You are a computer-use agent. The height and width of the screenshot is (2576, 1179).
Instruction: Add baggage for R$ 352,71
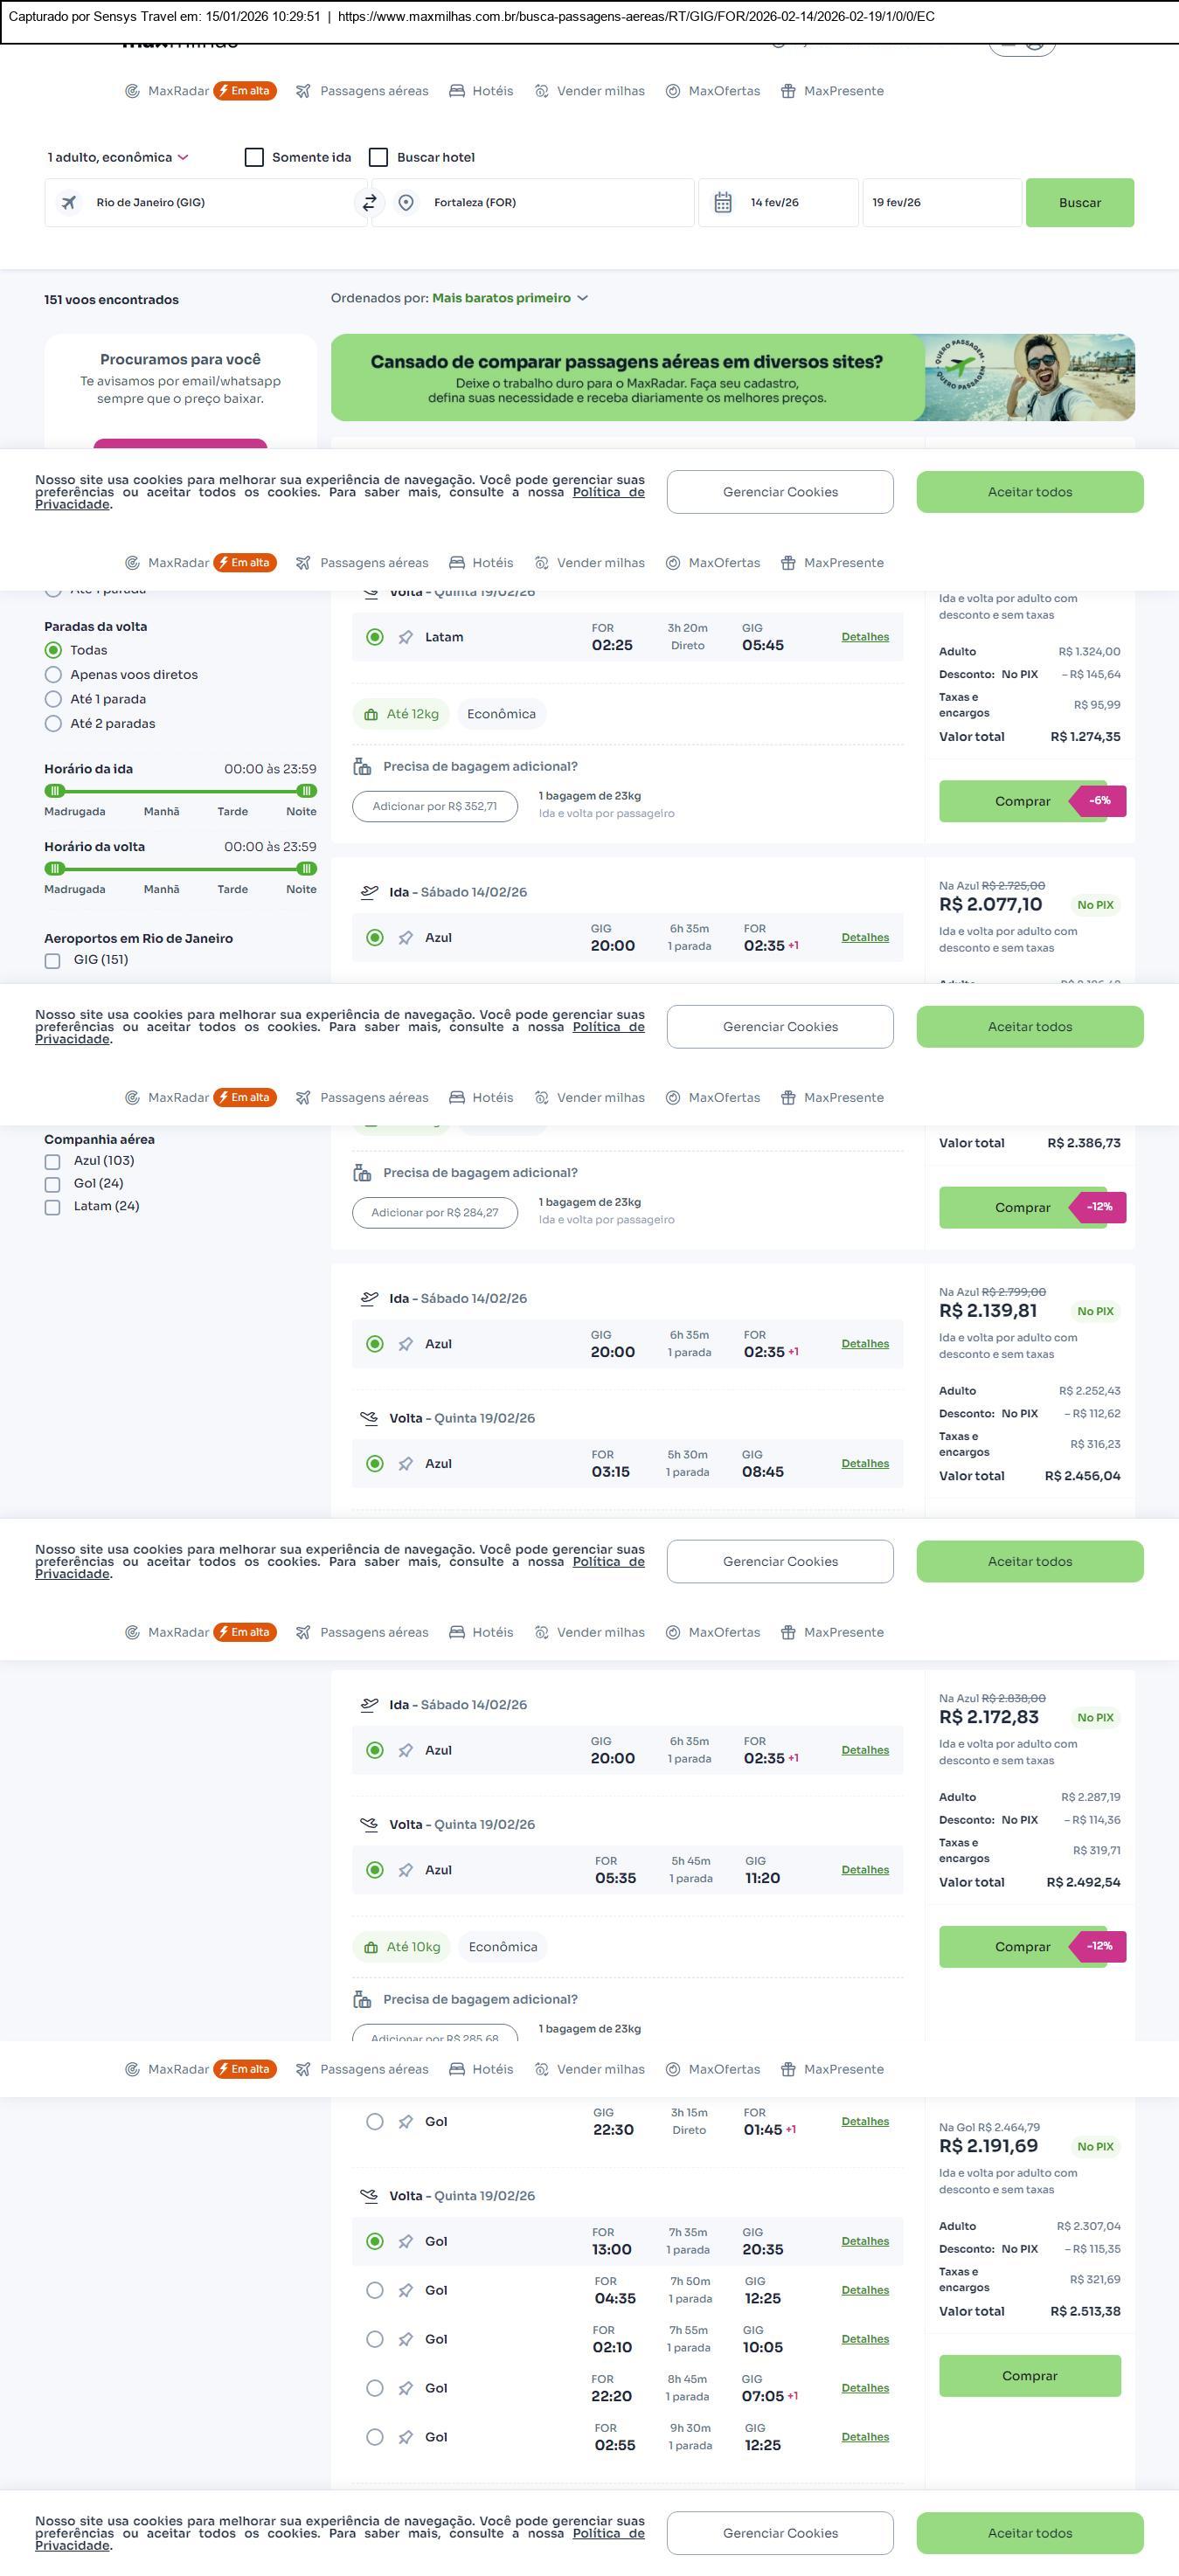pos(435,807)
